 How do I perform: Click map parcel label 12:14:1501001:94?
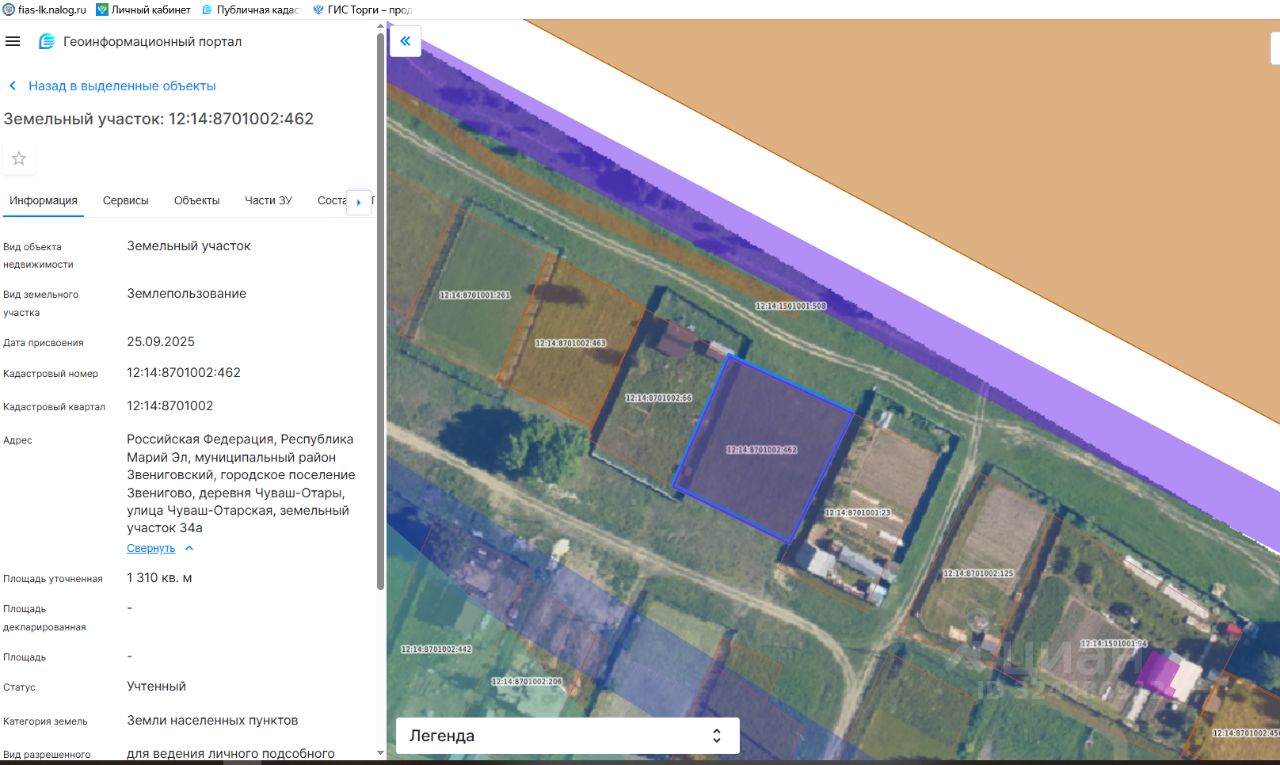tap(1114, 644)
